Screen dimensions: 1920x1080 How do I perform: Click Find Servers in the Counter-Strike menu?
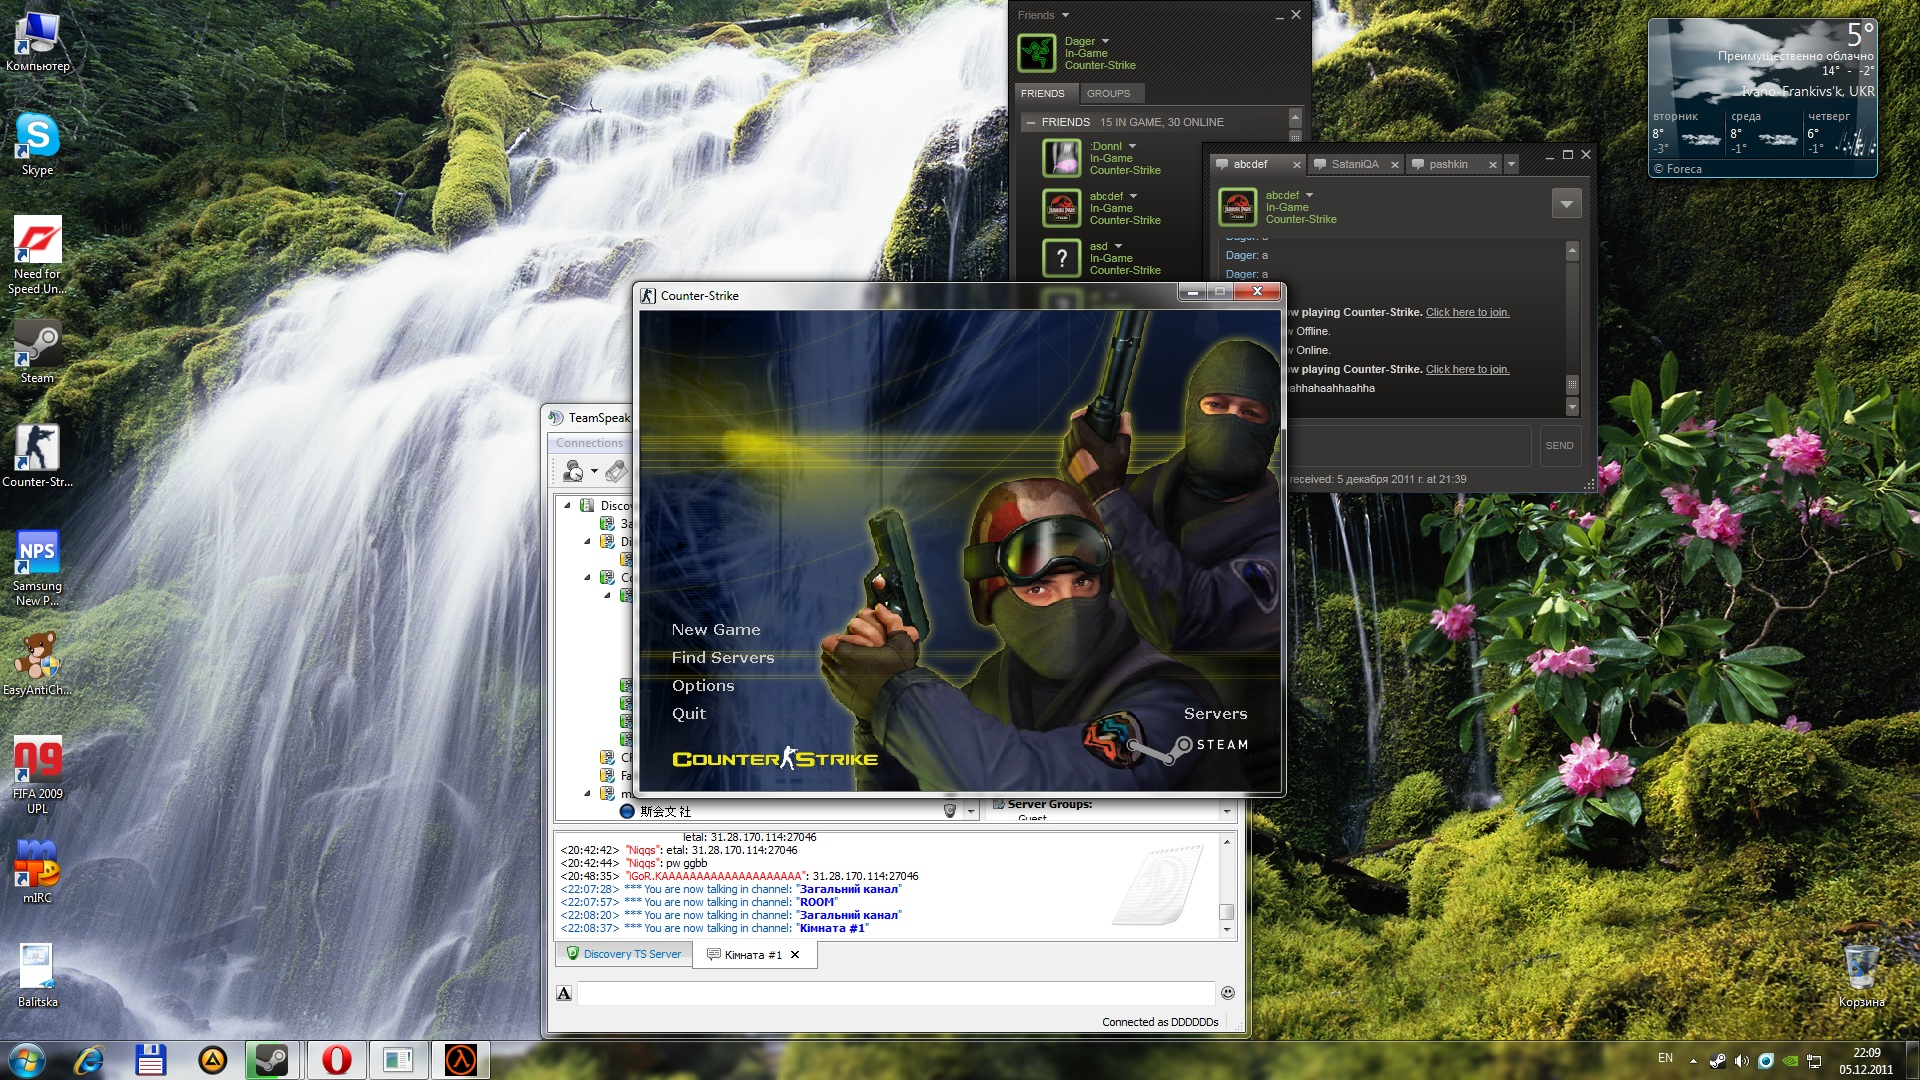coord(722,658)
